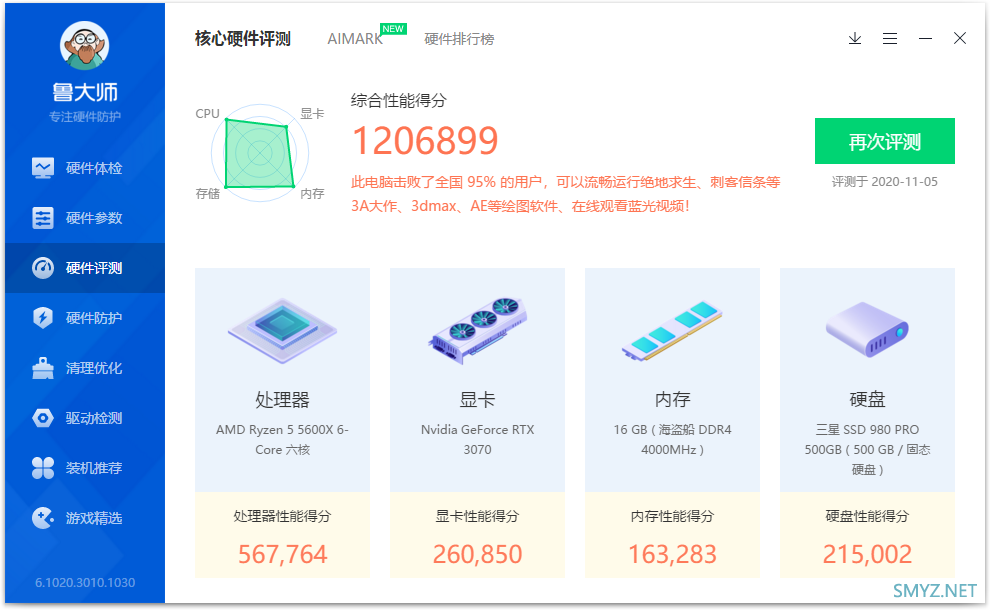Open the 硬件排行榜 tab
The width and height of the screenshot is (990, 610).
pyautogui.click(x=459, y=39)
